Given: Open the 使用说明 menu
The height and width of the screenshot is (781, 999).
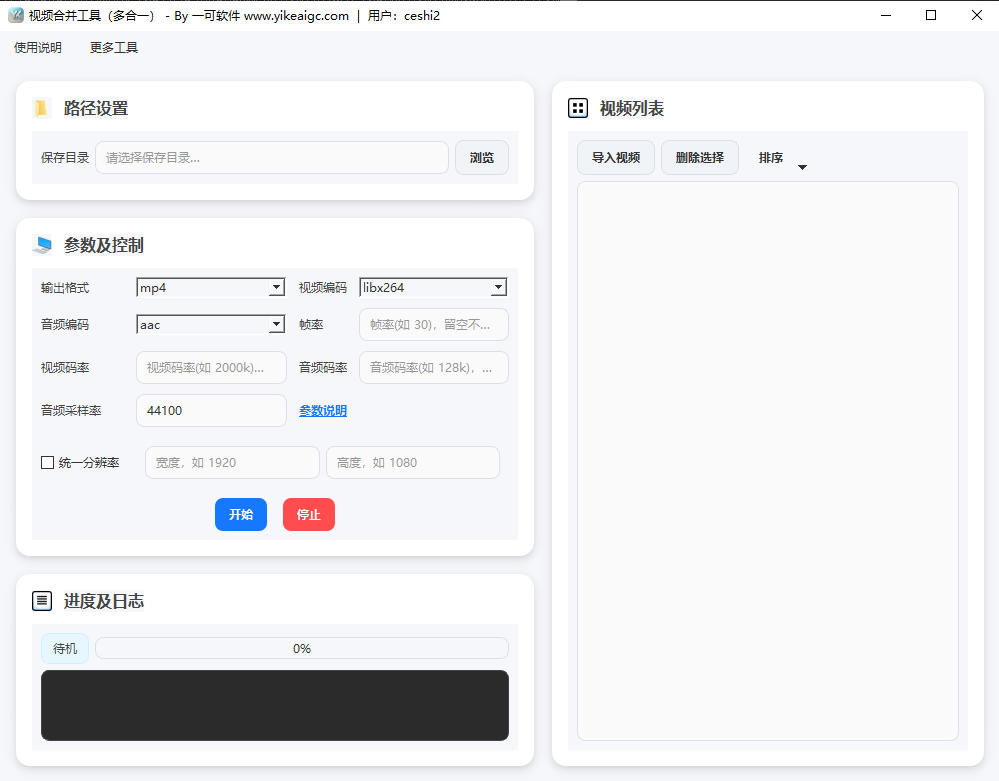Looking at the screenshot, I should tap(36, 47).
